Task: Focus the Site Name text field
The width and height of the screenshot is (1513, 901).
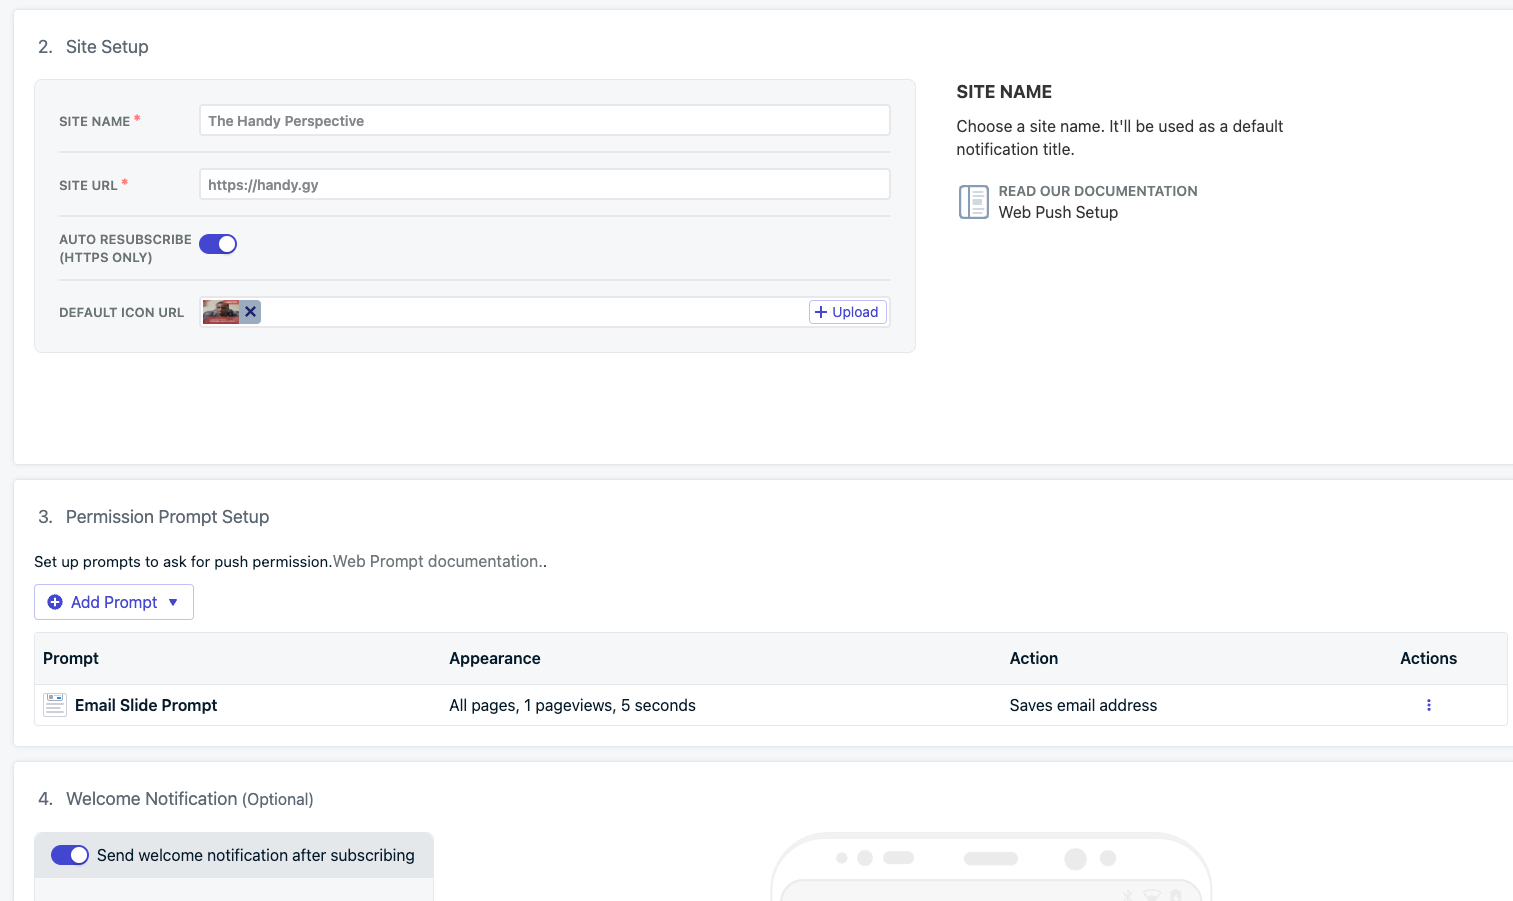Action: pos(544,121)
